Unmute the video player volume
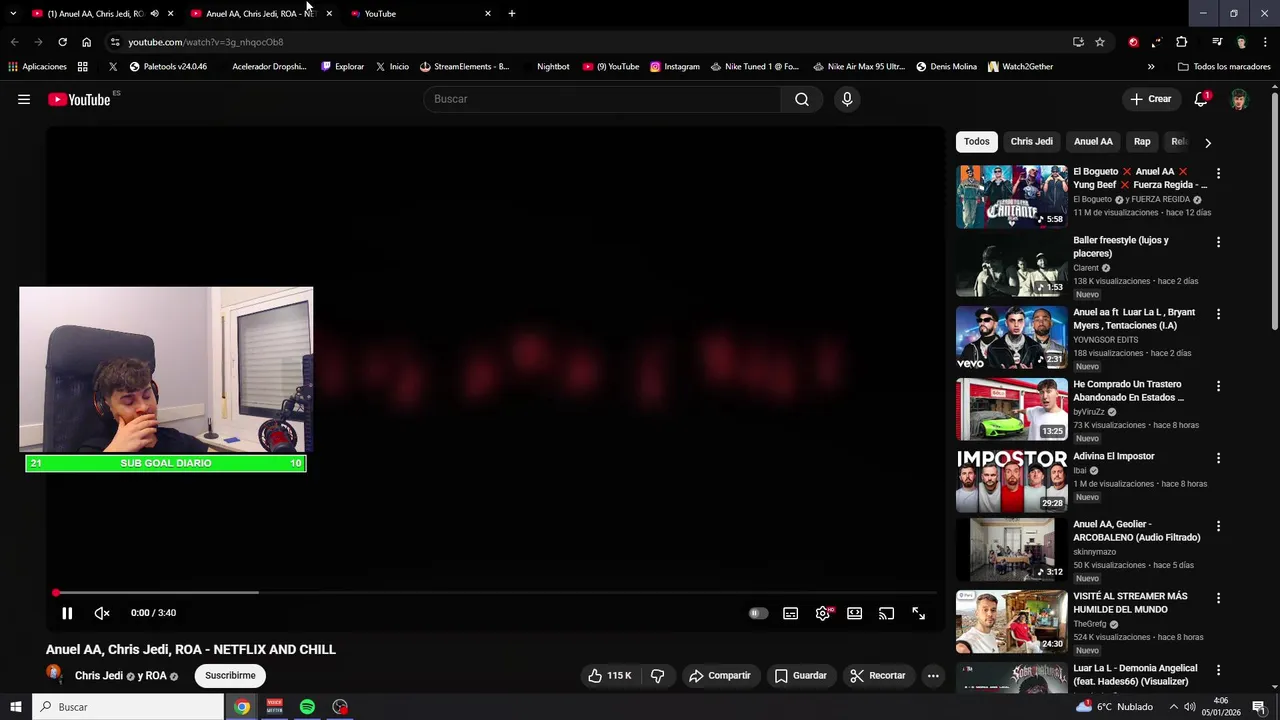The height and width of the screenshot is (720, 1280). [x=102, y=613]
